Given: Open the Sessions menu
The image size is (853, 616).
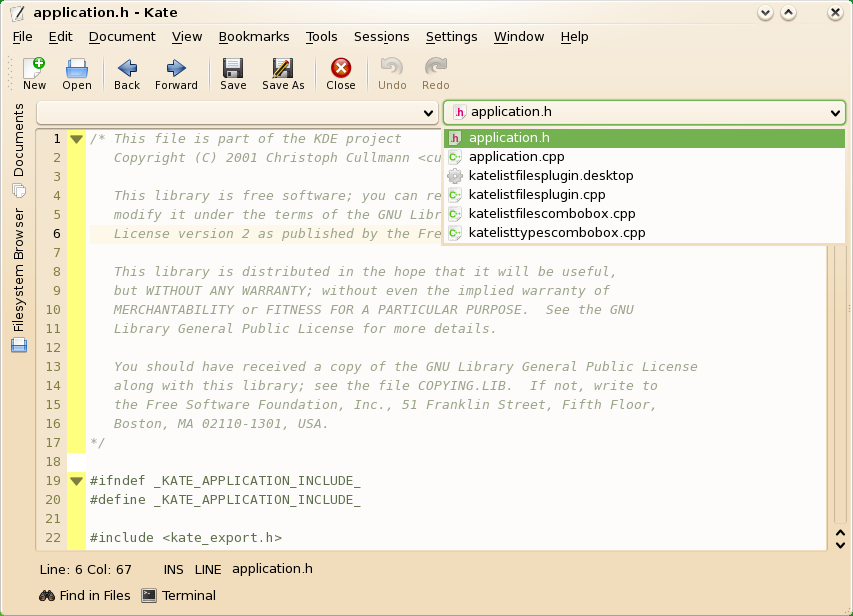Looking at the screenshot, I should pos(381,36).
